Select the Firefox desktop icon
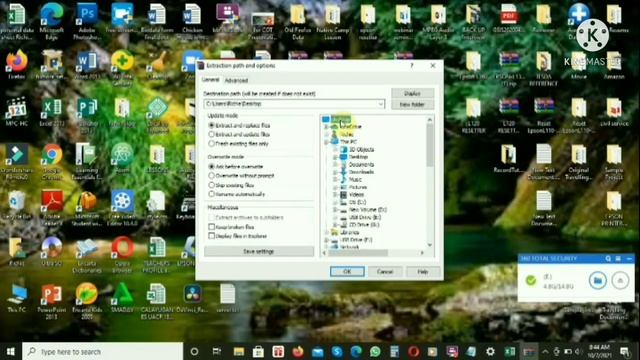The image size is (640, 360). pyautogui.click(x=17, y=64)
